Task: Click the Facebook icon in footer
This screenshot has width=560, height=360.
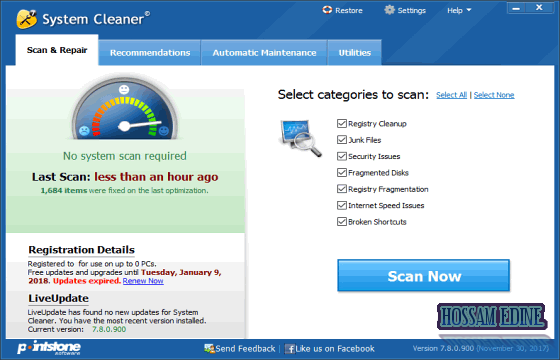Action: pyautogui.click(x=290, y=349)
